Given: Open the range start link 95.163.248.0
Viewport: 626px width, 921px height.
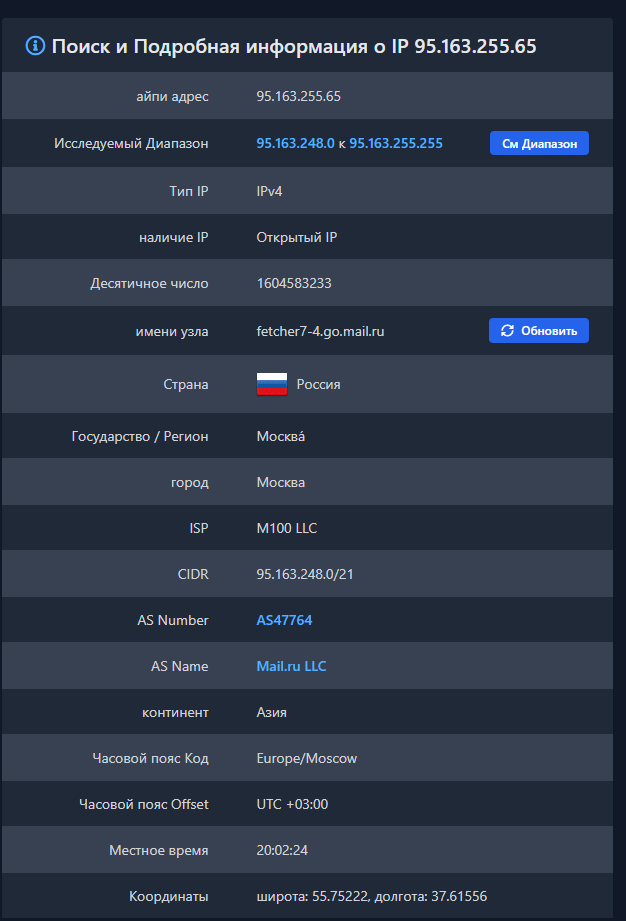Looking at the screenshot, I should (295, 144).
